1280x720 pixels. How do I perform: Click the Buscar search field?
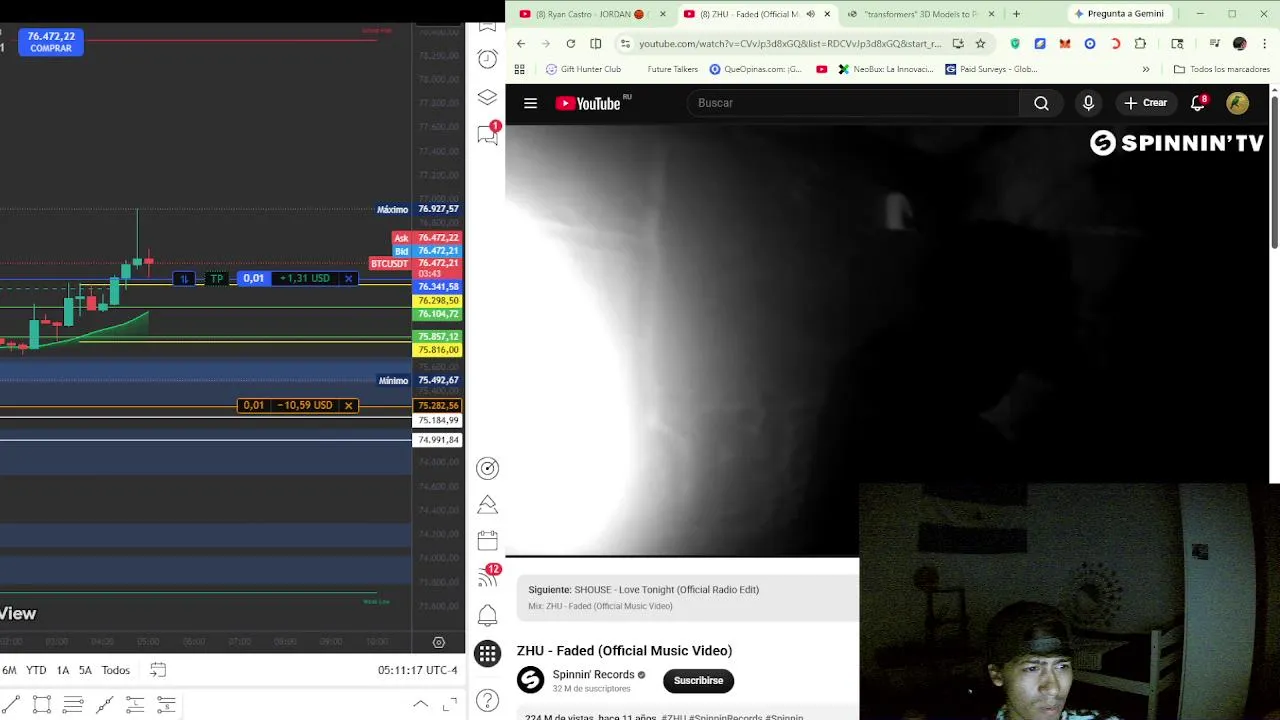click(x=853, y=103)
